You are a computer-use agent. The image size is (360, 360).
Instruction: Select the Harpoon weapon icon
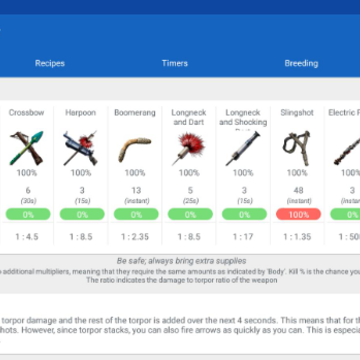click(80, 148)
